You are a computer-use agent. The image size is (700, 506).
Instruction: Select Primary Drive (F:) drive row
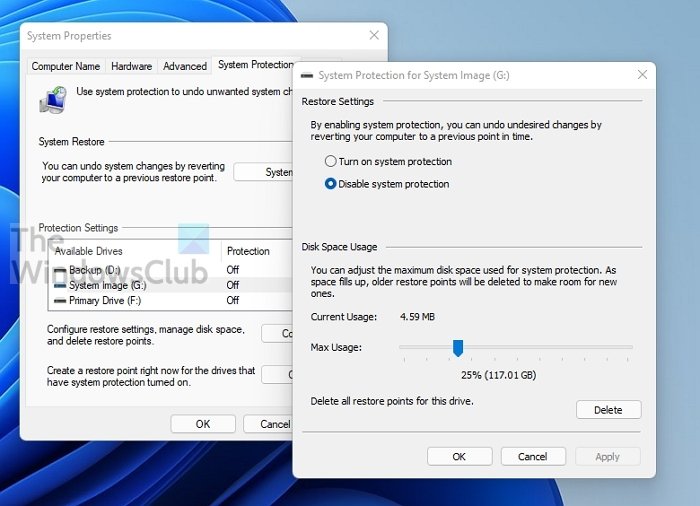(171, 300)
